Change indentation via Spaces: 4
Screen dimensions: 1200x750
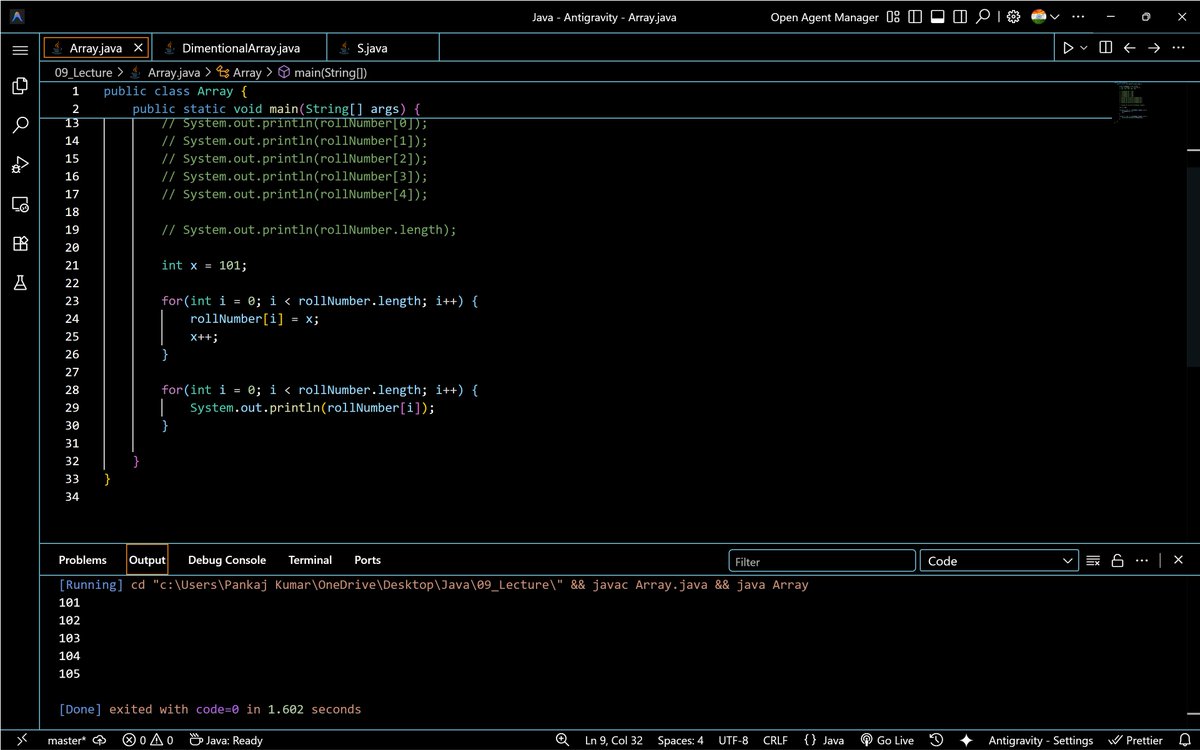[x=680, y=740]
